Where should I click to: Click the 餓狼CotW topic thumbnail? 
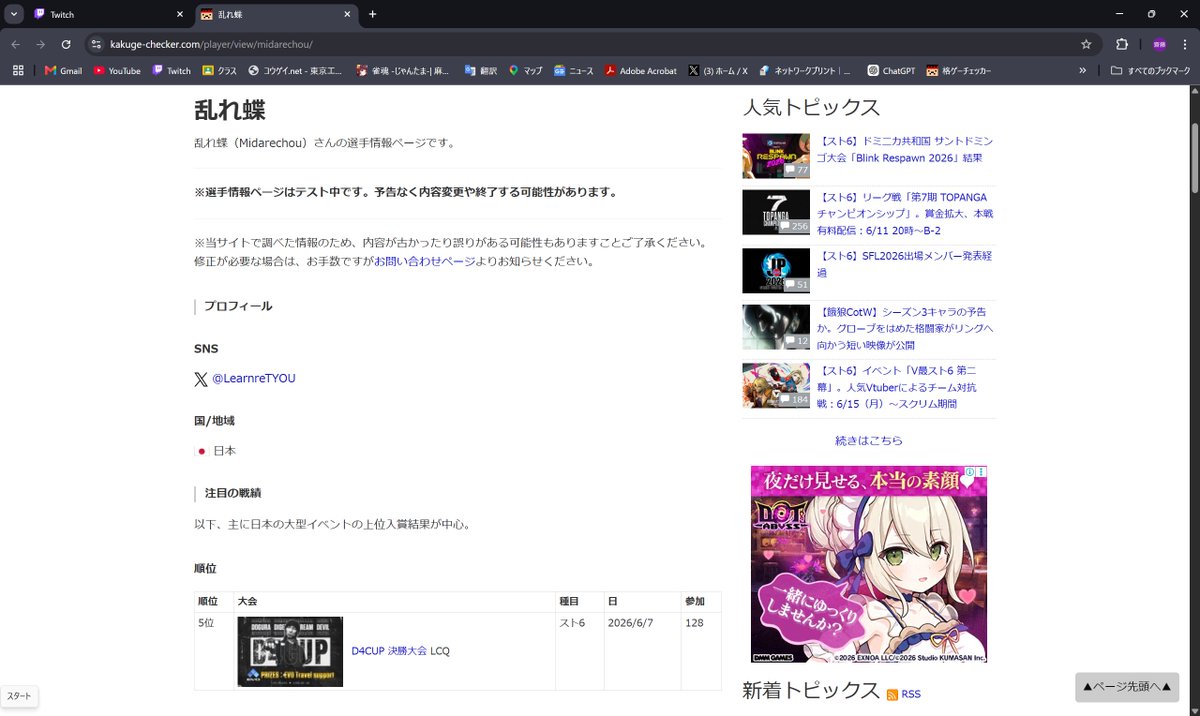click(776, 327)
